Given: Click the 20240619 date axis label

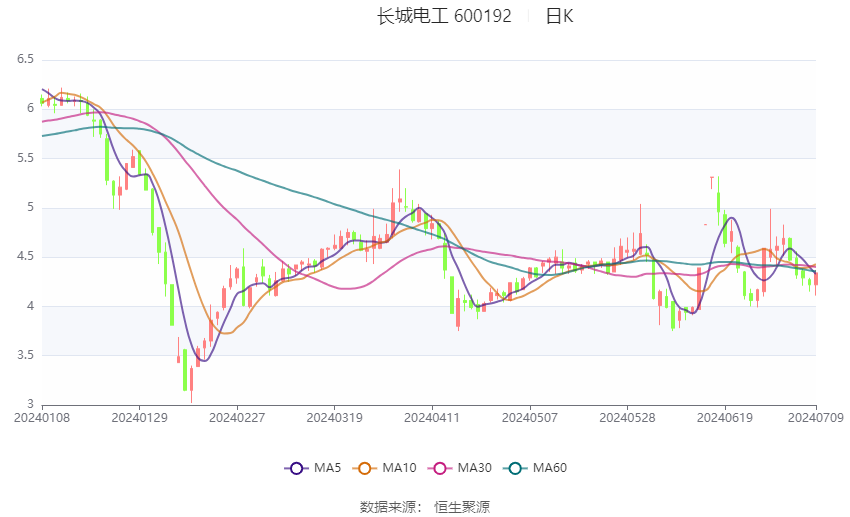Looking at the screenshot, I should tap(725, 418).
